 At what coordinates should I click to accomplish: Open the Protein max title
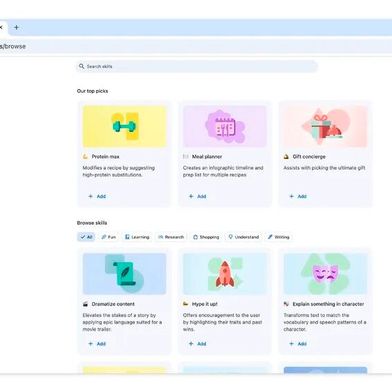coord(105,156)
